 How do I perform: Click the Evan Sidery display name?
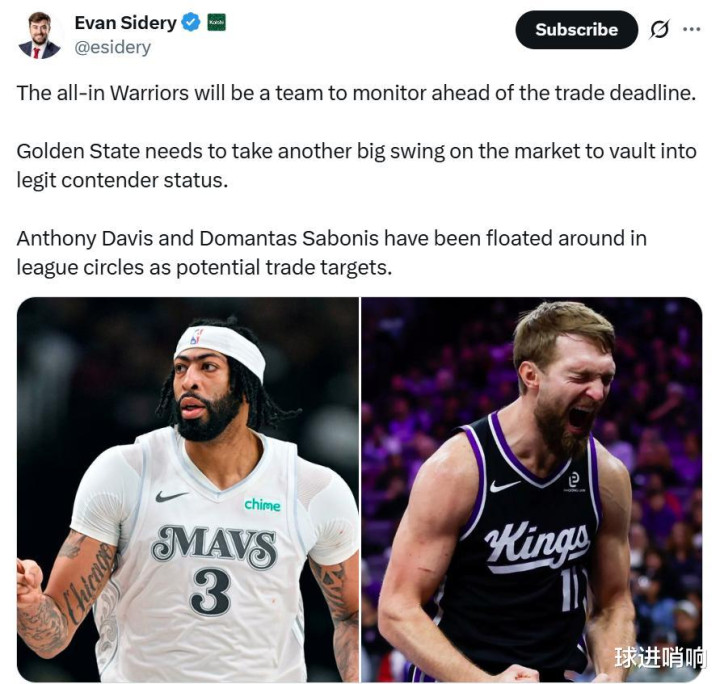(125, 23)
